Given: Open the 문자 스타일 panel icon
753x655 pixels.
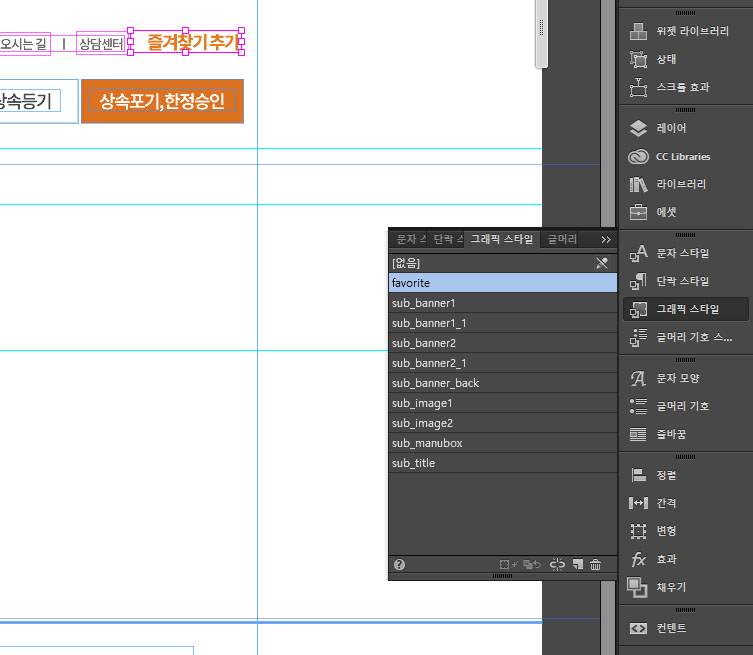Looking at the screenshot, I should point(639,253).
